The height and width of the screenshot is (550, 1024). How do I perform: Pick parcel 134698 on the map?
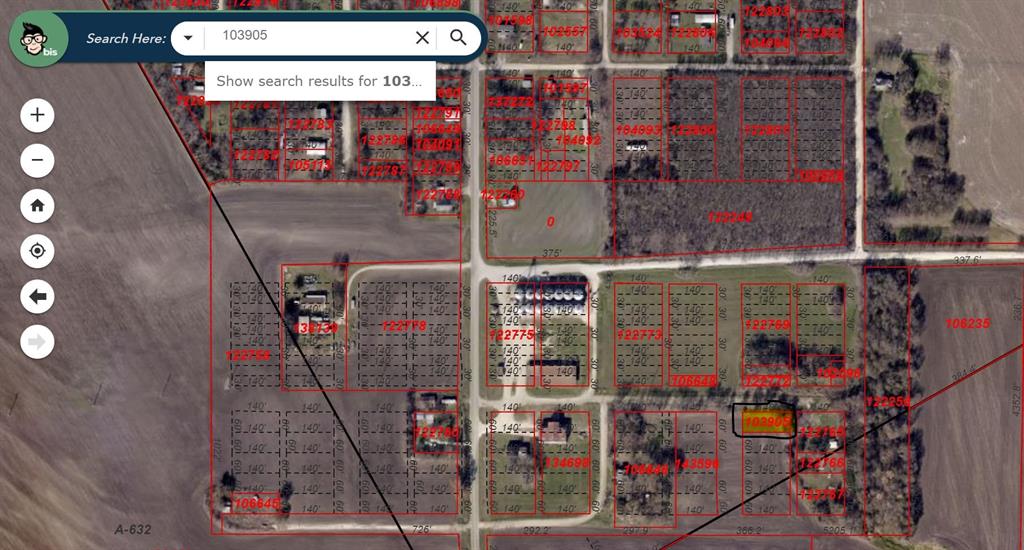tap(565, 462)
